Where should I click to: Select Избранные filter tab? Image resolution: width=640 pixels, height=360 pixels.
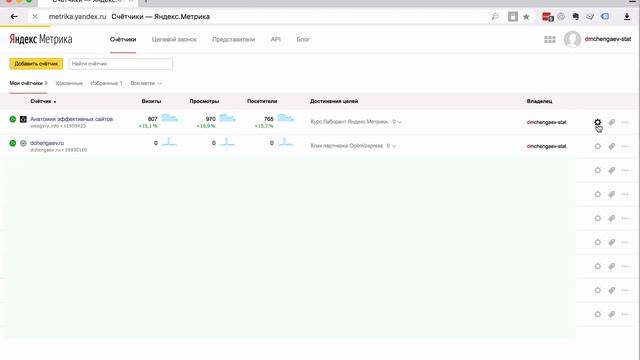107,83
